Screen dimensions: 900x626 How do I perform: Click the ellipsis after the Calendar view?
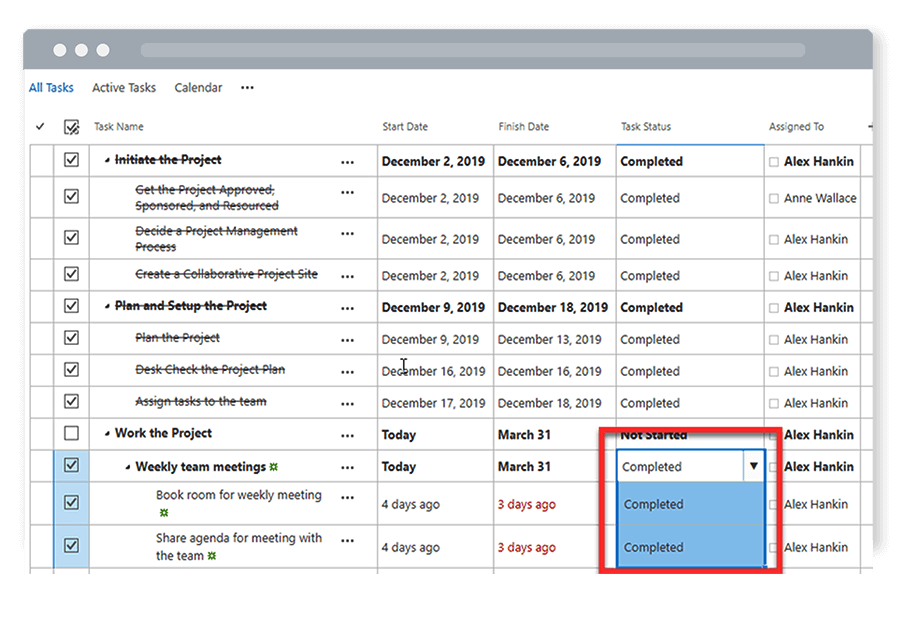247,88
